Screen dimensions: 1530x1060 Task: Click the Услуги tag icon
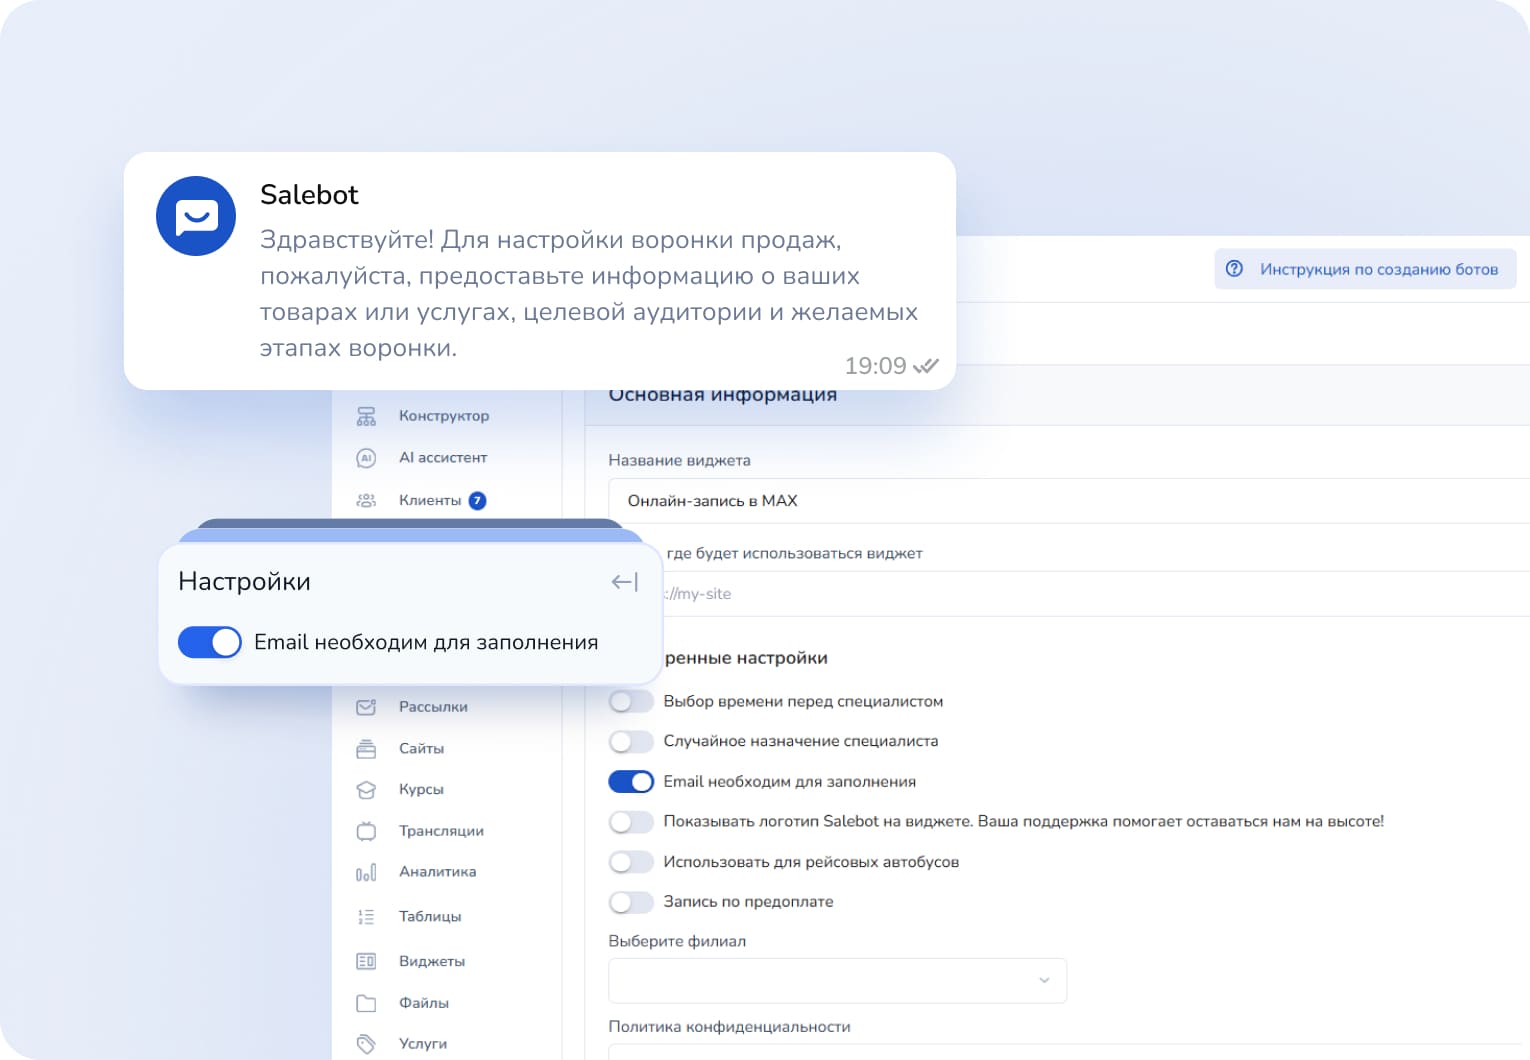point(366,1044)
